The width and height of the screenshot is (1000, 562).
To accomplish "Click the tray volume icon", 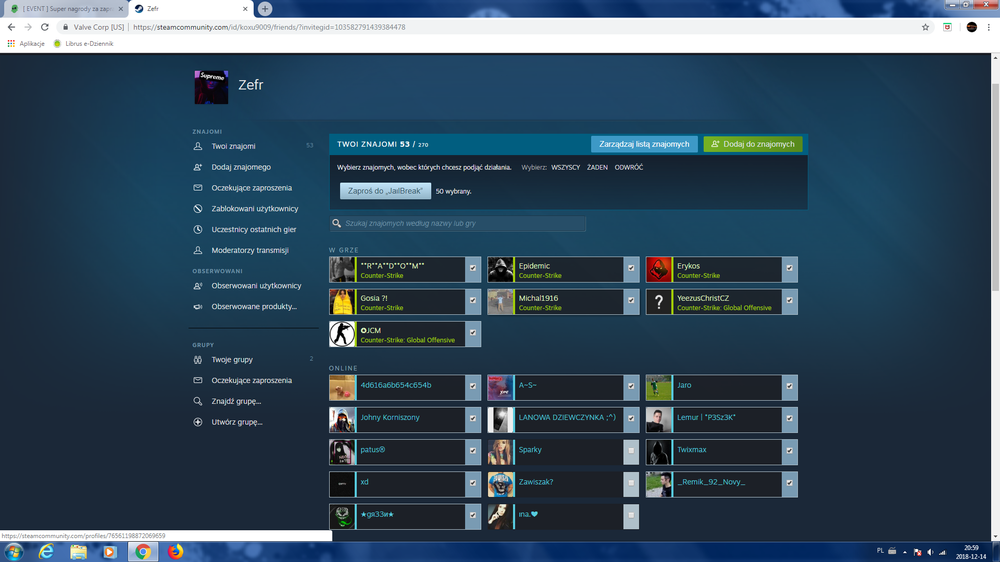I will coord(930,552).
